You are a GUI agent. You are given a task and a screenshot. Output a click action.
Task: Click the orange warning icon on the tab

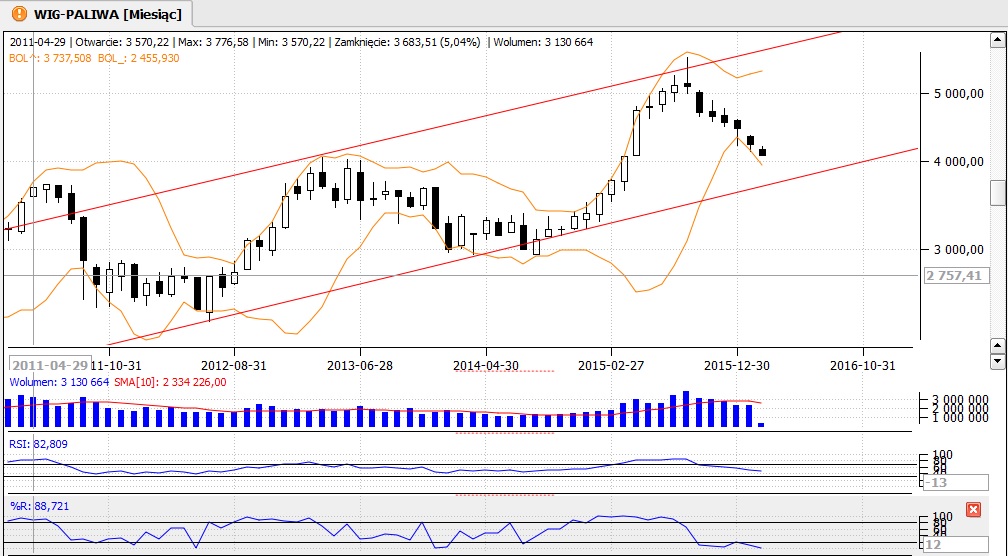[20, 13]
